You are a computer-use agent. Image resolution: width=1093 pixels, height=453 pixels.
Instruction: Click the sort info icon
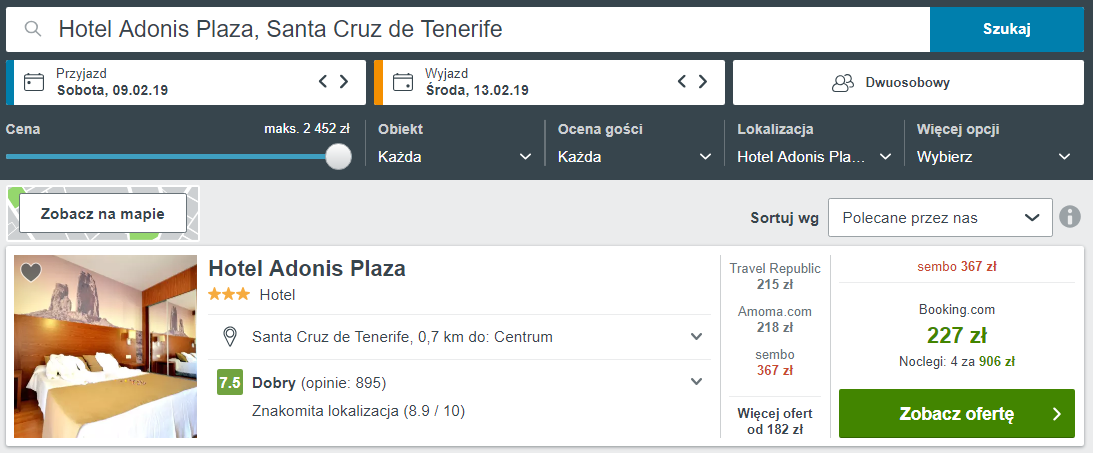coord(1070,217)
